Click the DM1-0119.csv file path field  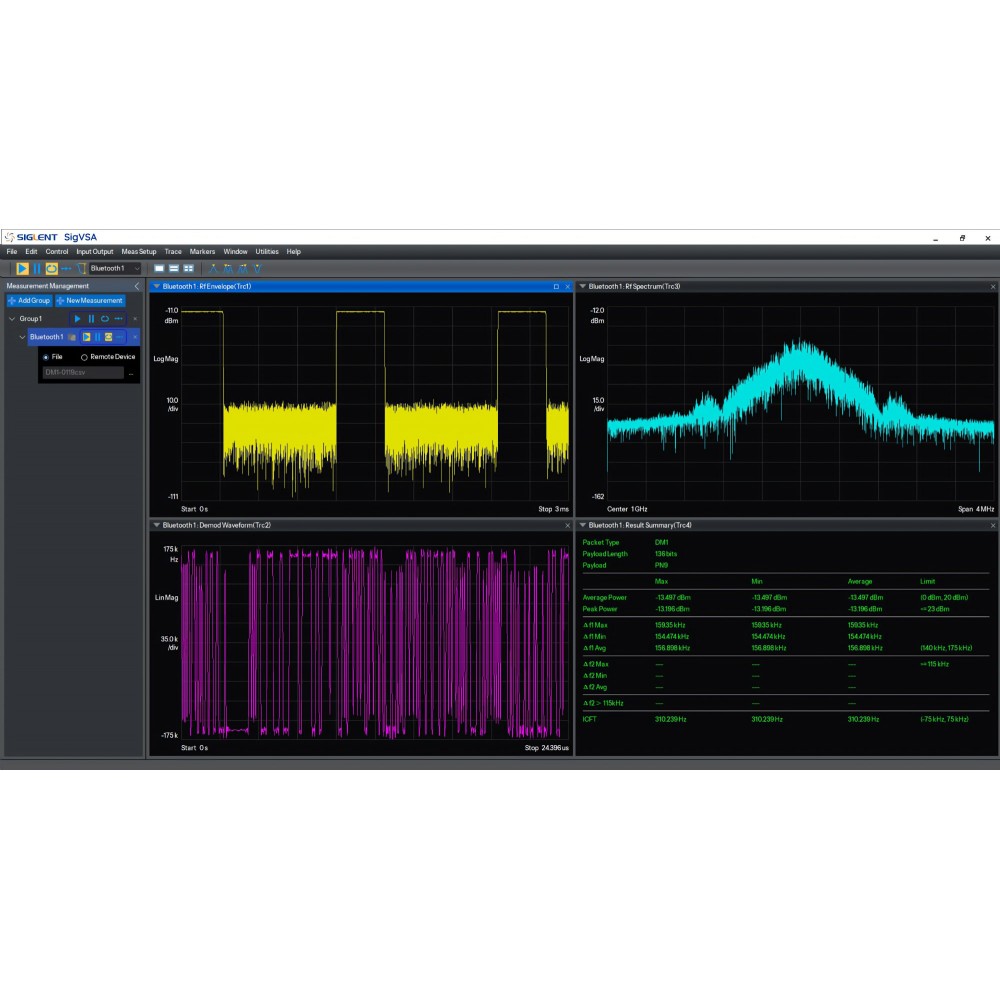[83, 372]
